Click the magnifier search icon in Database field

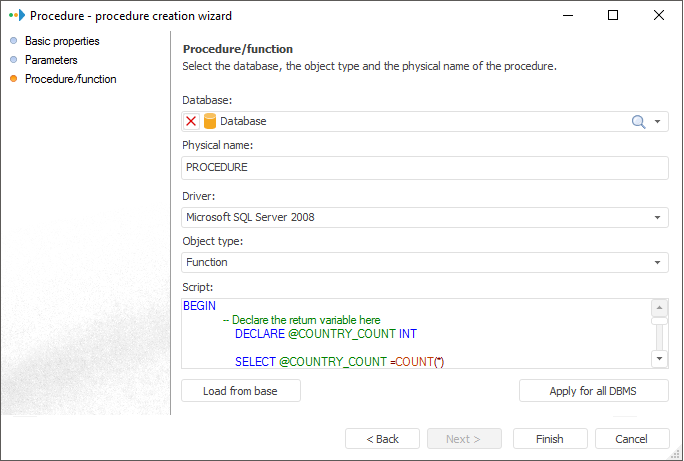point(638,121)
